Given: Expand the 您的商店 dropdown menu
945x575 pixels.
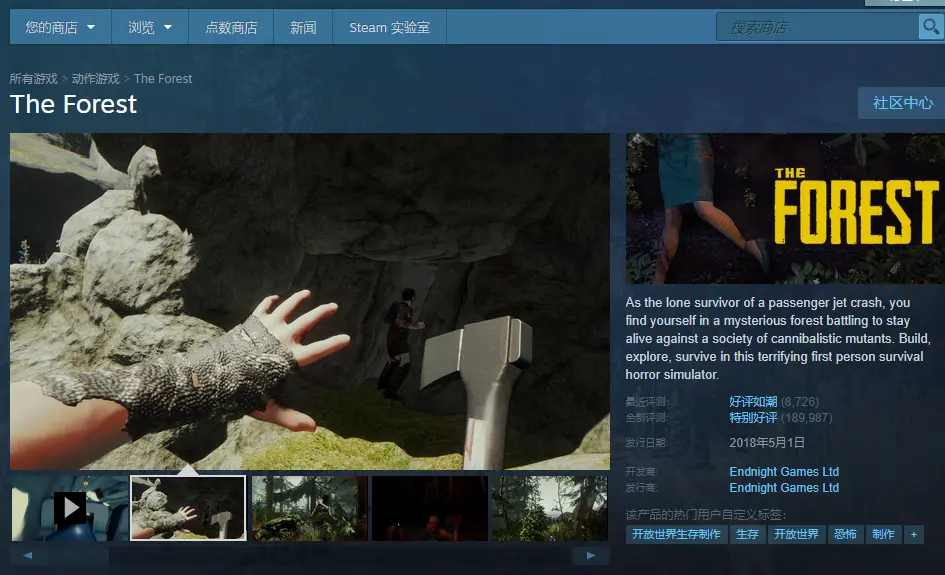Looking at the screenshot, I should point(60,27).
